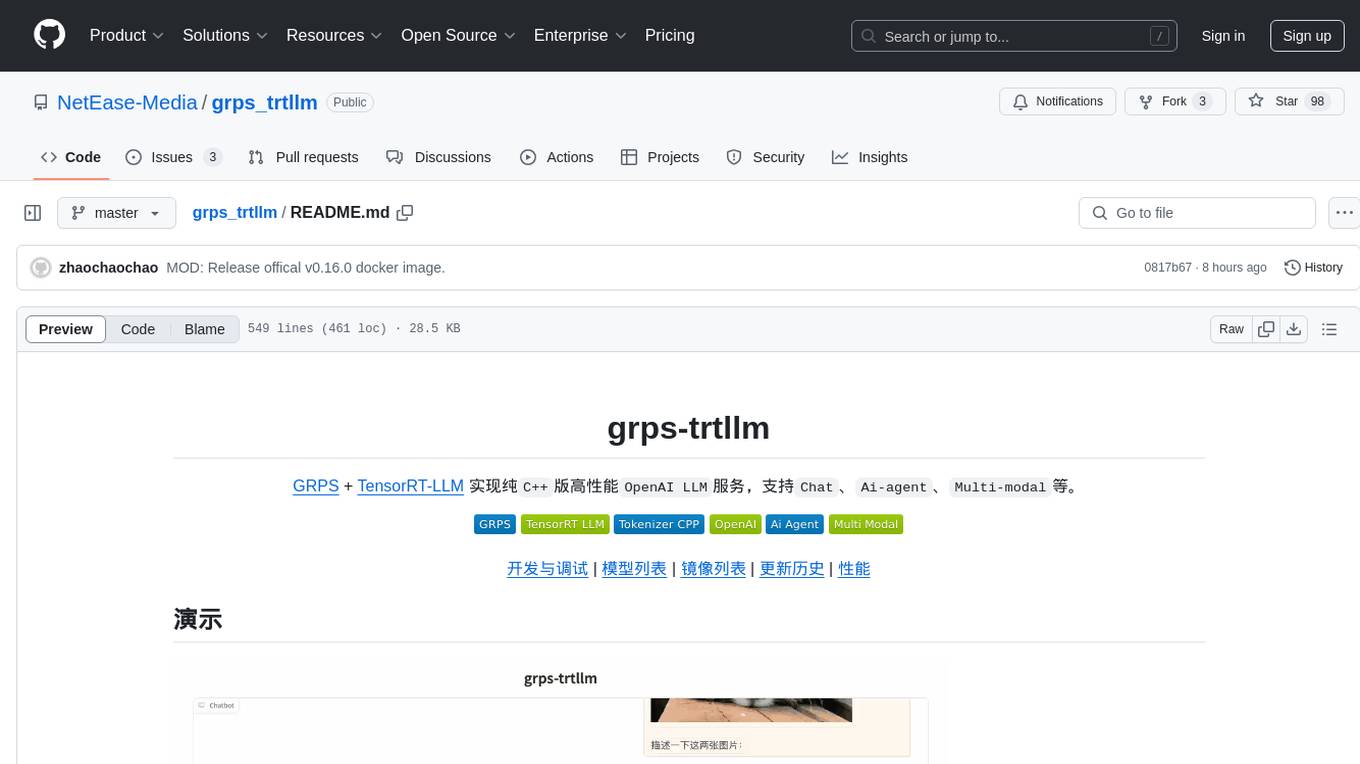Viewport: 1360px width, 764px height.
Task: Copy raw file contents
Action: point(1266,329)
